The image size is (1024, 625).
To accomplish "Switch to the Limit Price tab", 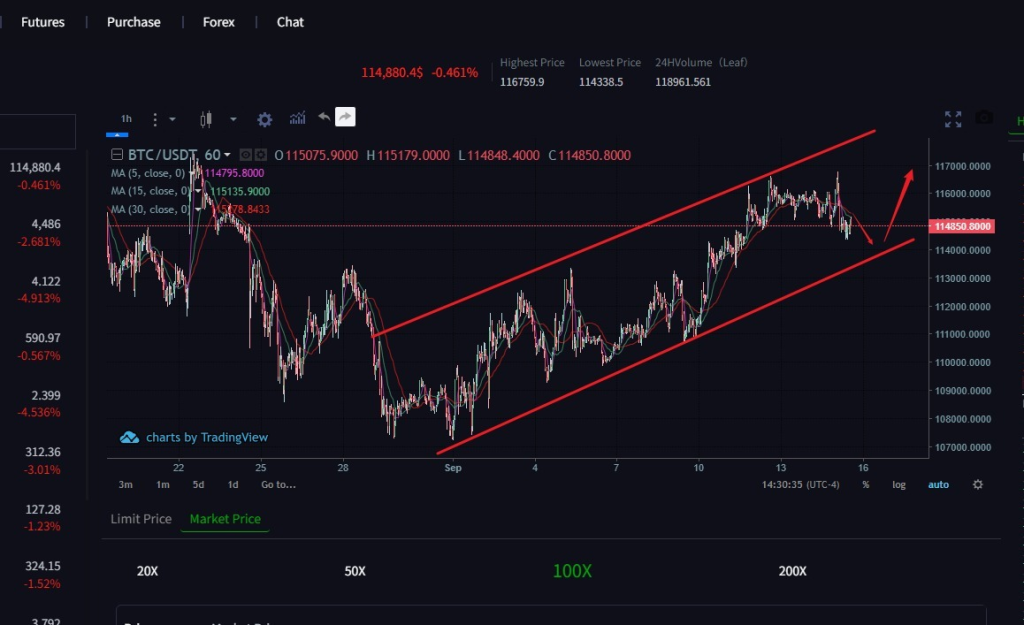I will pos(141,519).
